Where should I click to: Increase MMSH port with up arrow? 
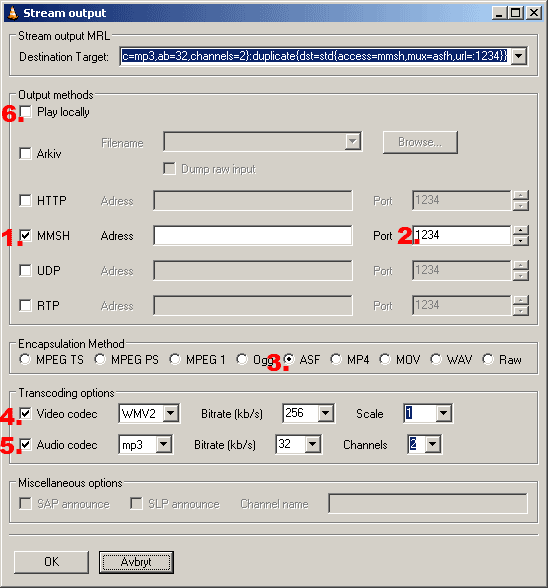pos(521,230)
